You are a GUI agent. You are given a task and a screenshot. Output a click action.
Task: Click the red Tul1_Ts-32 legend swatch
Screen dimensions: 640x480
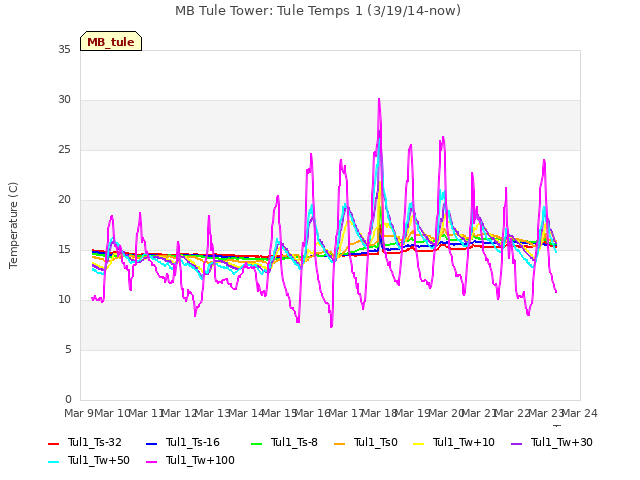click(53, 444)
